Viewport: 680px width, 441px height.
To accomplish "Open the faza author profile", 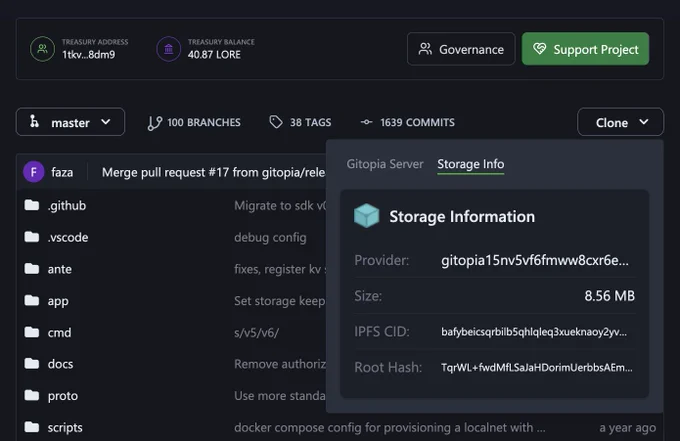I will [x=62, y=172].
